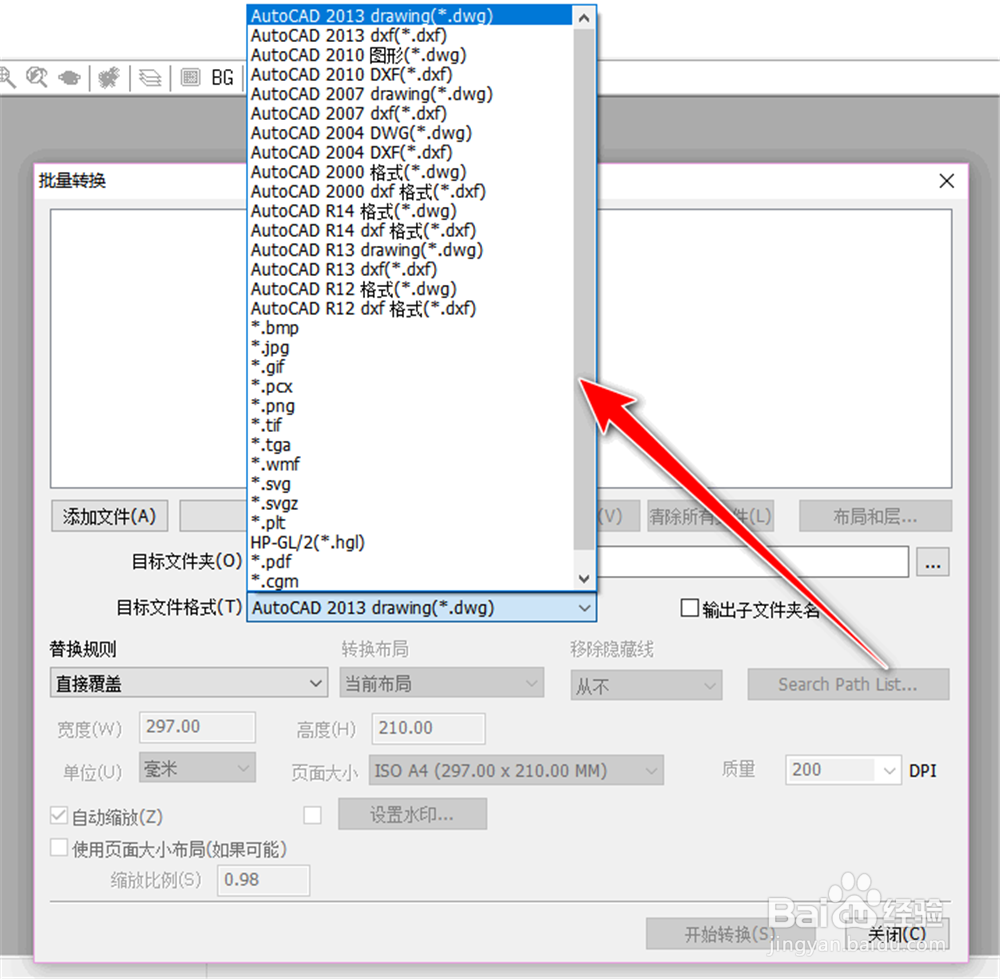Choose AutoCAD 2000 dxf 格式(*.dxf) option
Viewport: 1000px width, 979px height.
pos(409,191)
